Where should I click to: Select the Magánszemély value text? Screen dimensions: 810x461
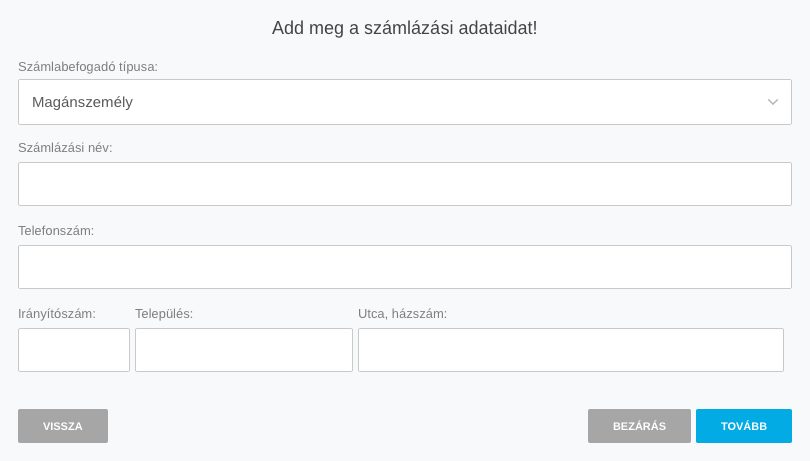[82, 102]
